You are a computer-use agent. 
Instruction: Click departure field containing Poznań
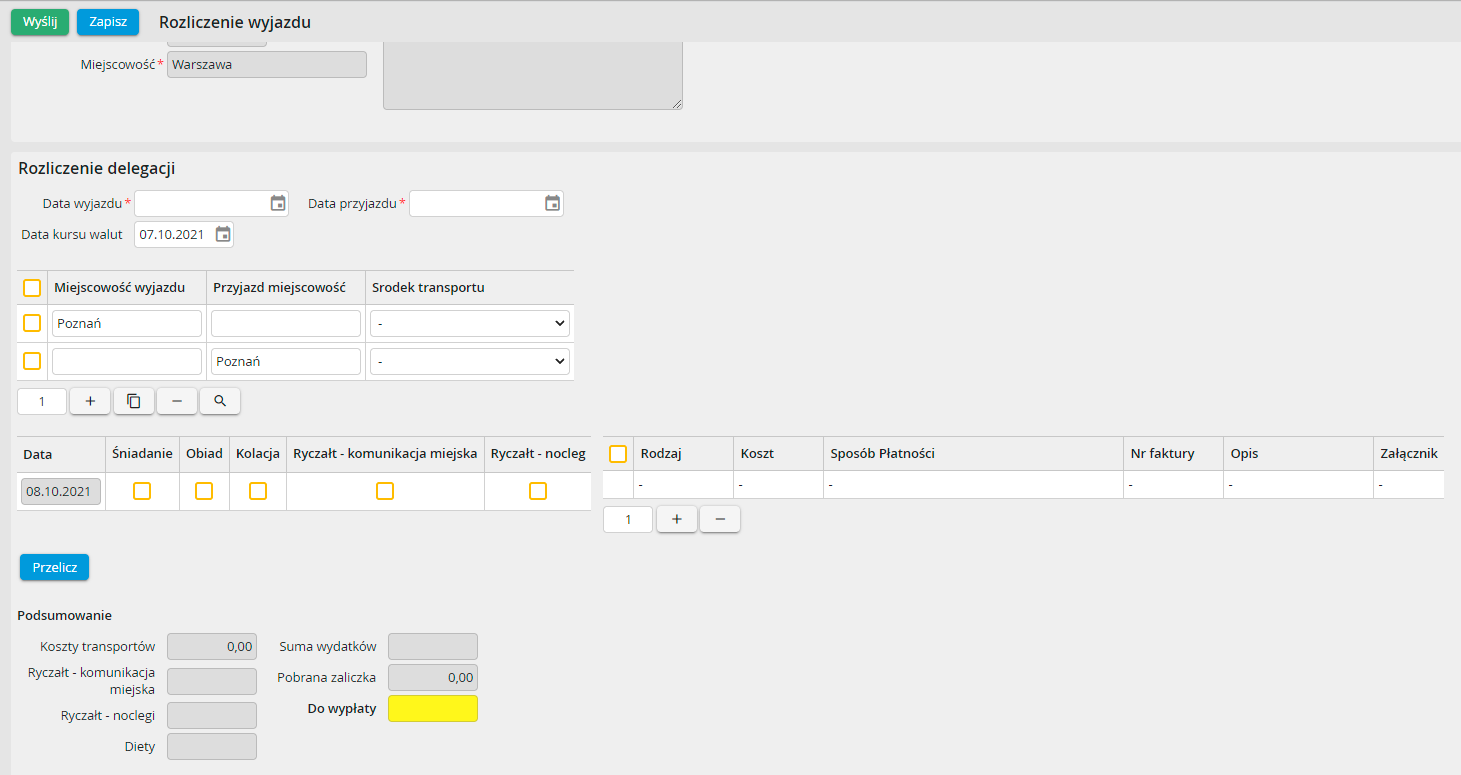click(127, 323)
